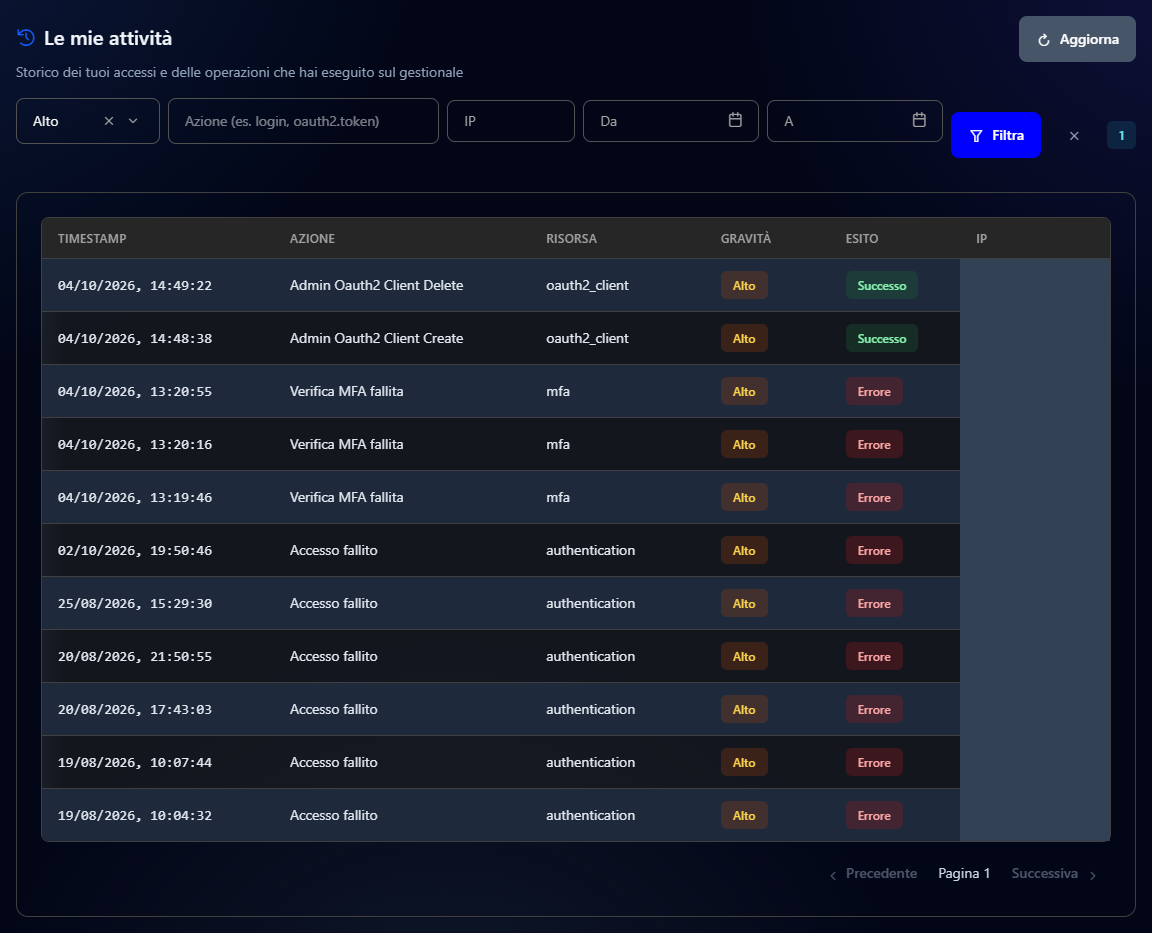This screenshot has width=1152, height=933.
Task: Click the AZIONE column header
Action: point(312,239)
